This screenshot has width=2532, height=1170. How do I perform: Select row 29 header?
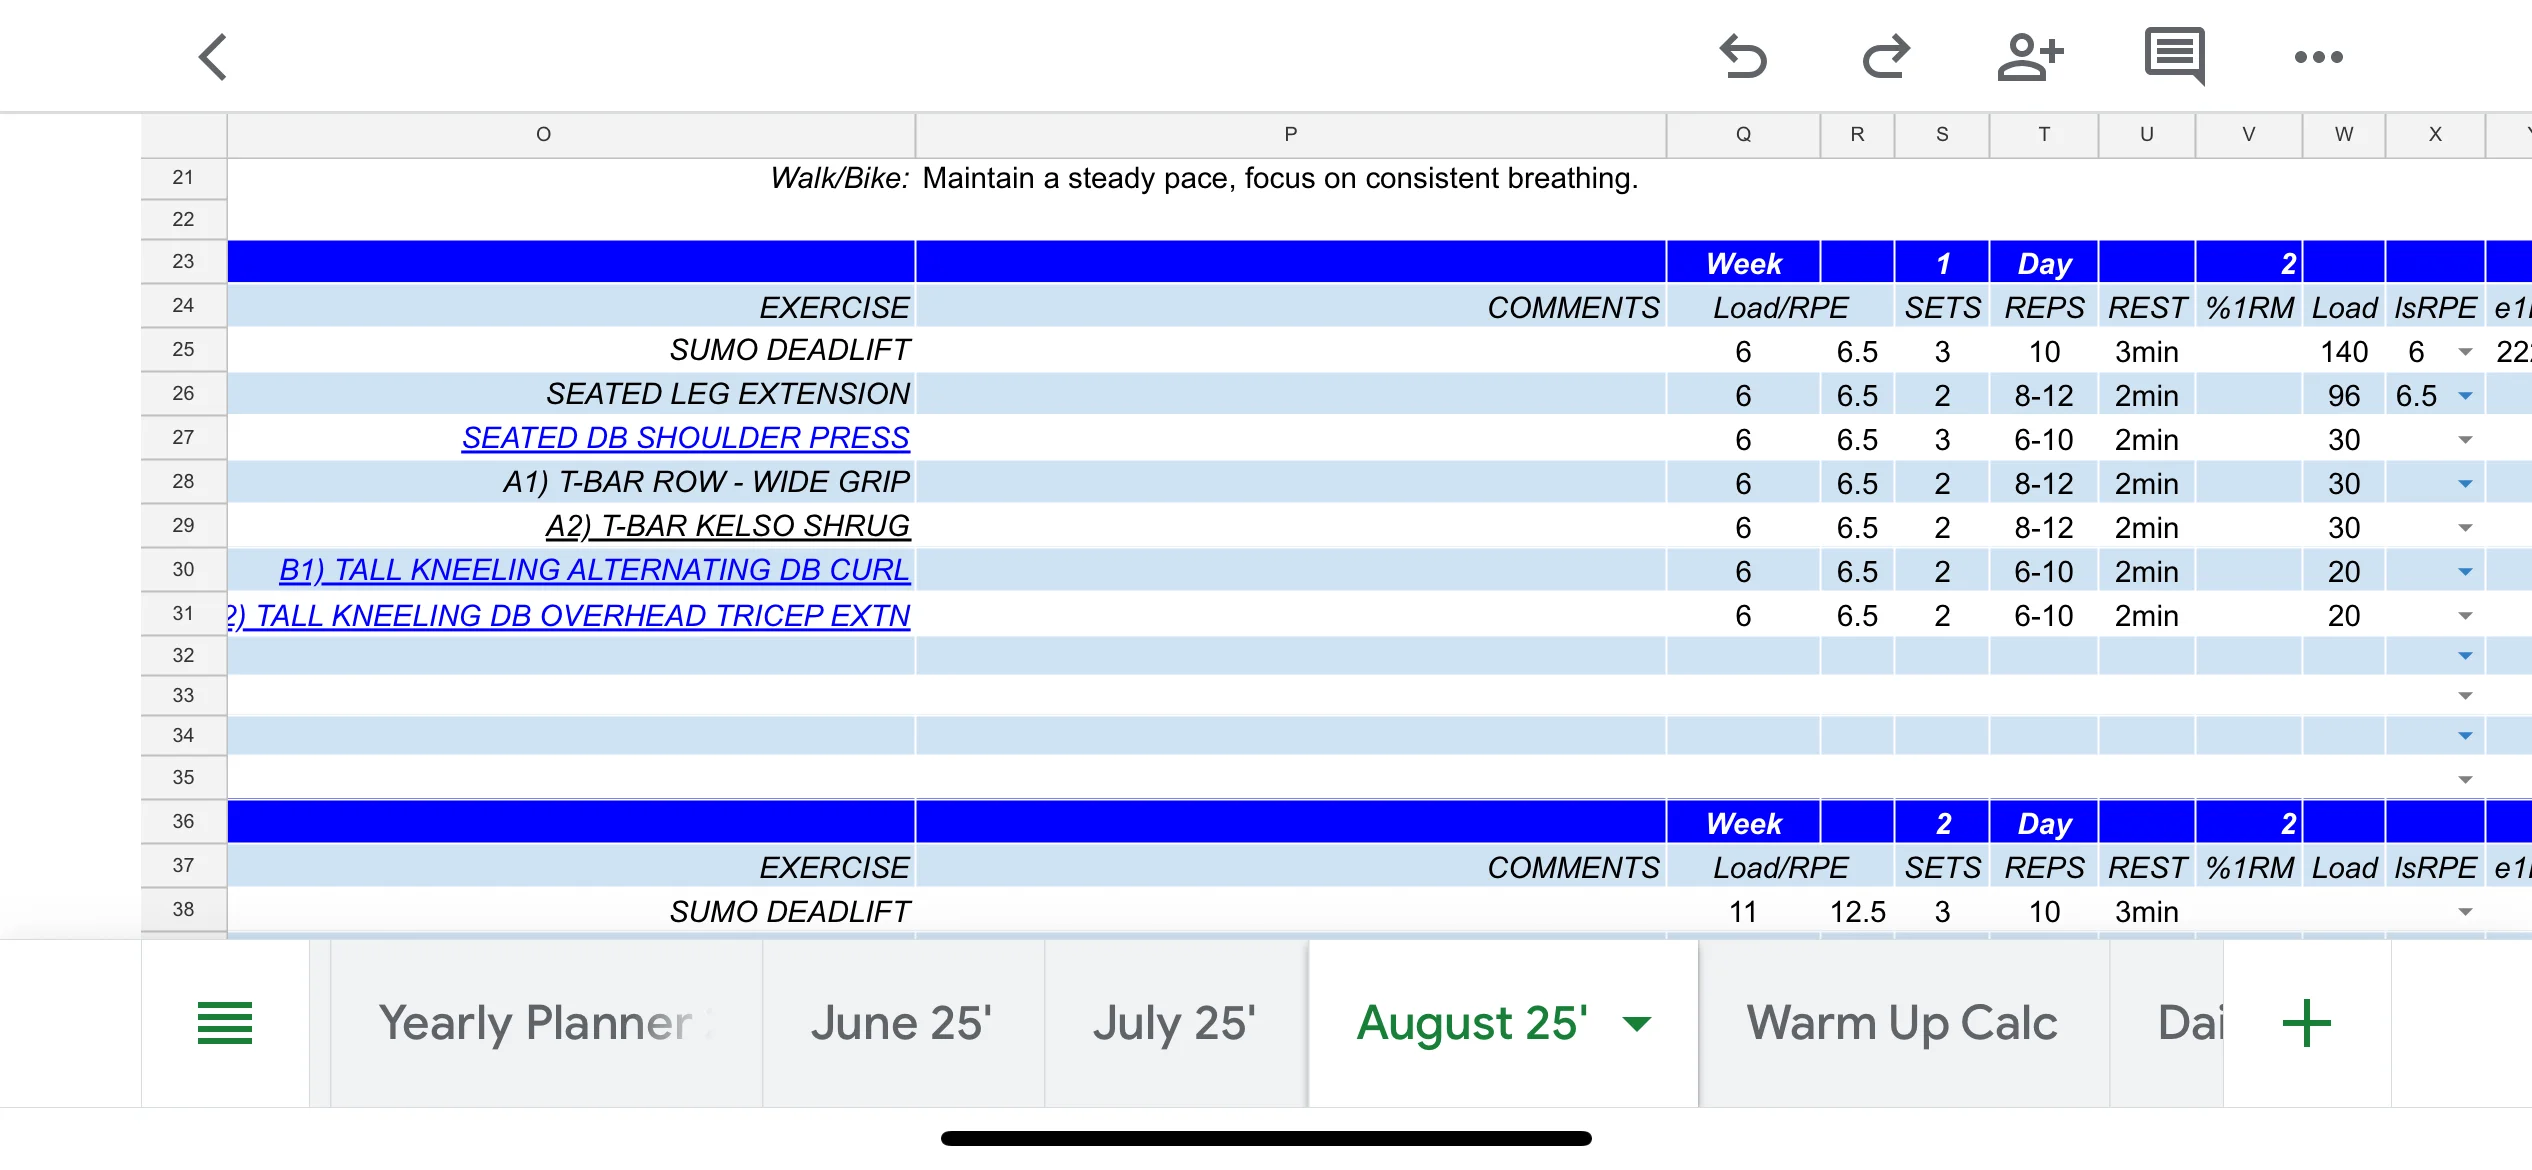pos(183,525)
